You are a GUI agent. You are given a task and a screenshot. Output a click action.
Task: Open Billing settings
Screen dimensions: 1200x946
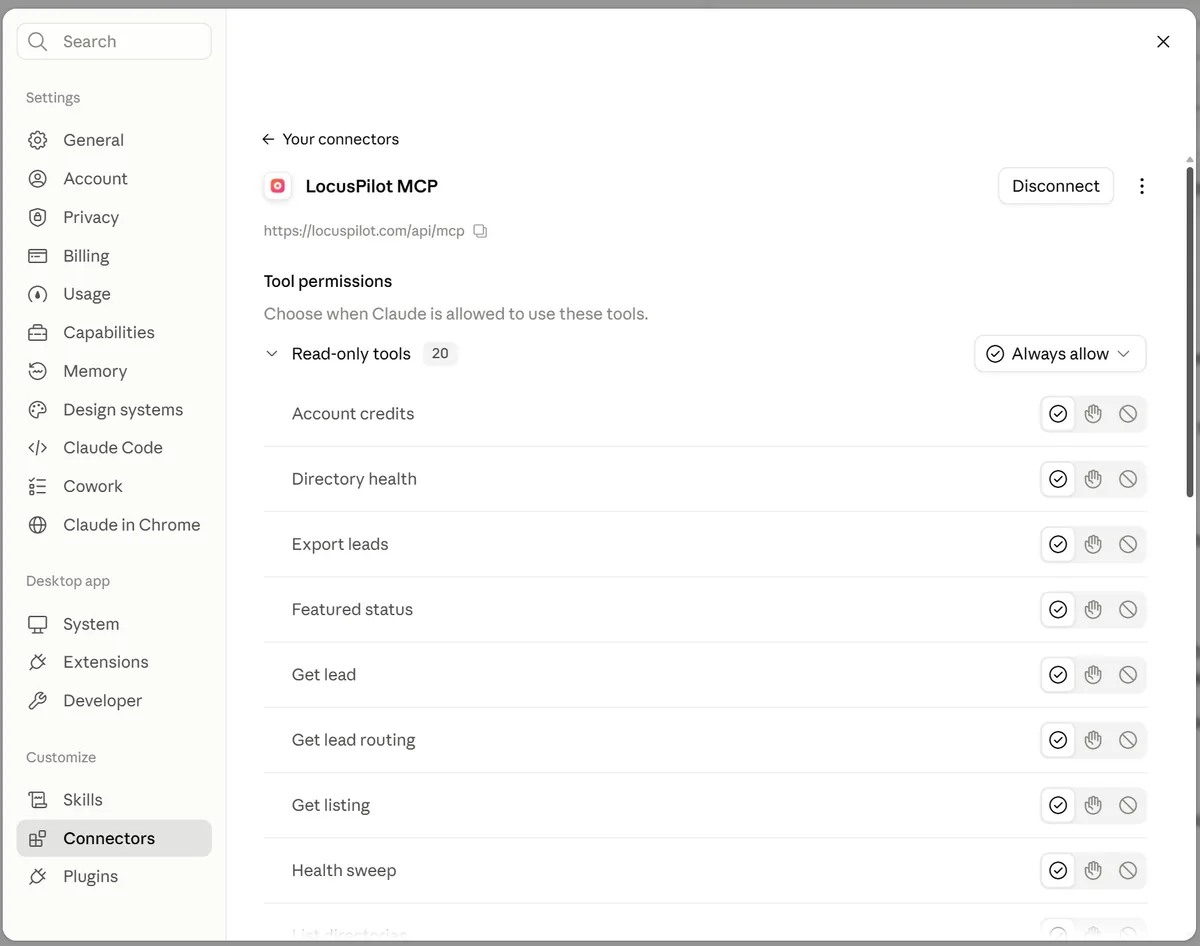pyautogui.click(x=114, y=256)
